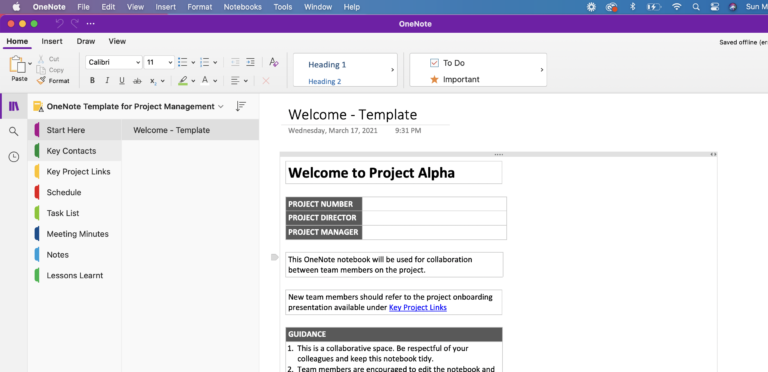Switch to the View ribbon tab

coord(117,41)
